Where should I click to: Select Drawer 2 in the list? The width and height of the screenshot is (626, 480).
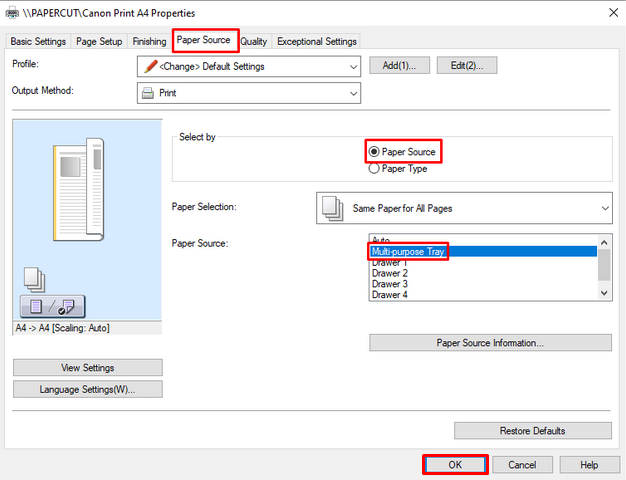483,274
